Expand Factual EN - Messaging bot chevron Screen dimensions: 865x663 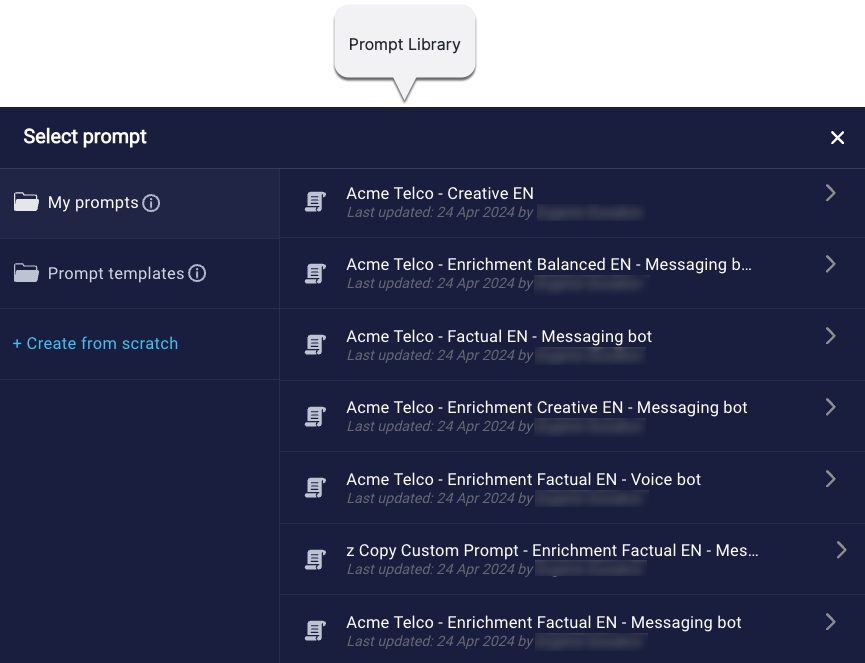pos(830,335)
